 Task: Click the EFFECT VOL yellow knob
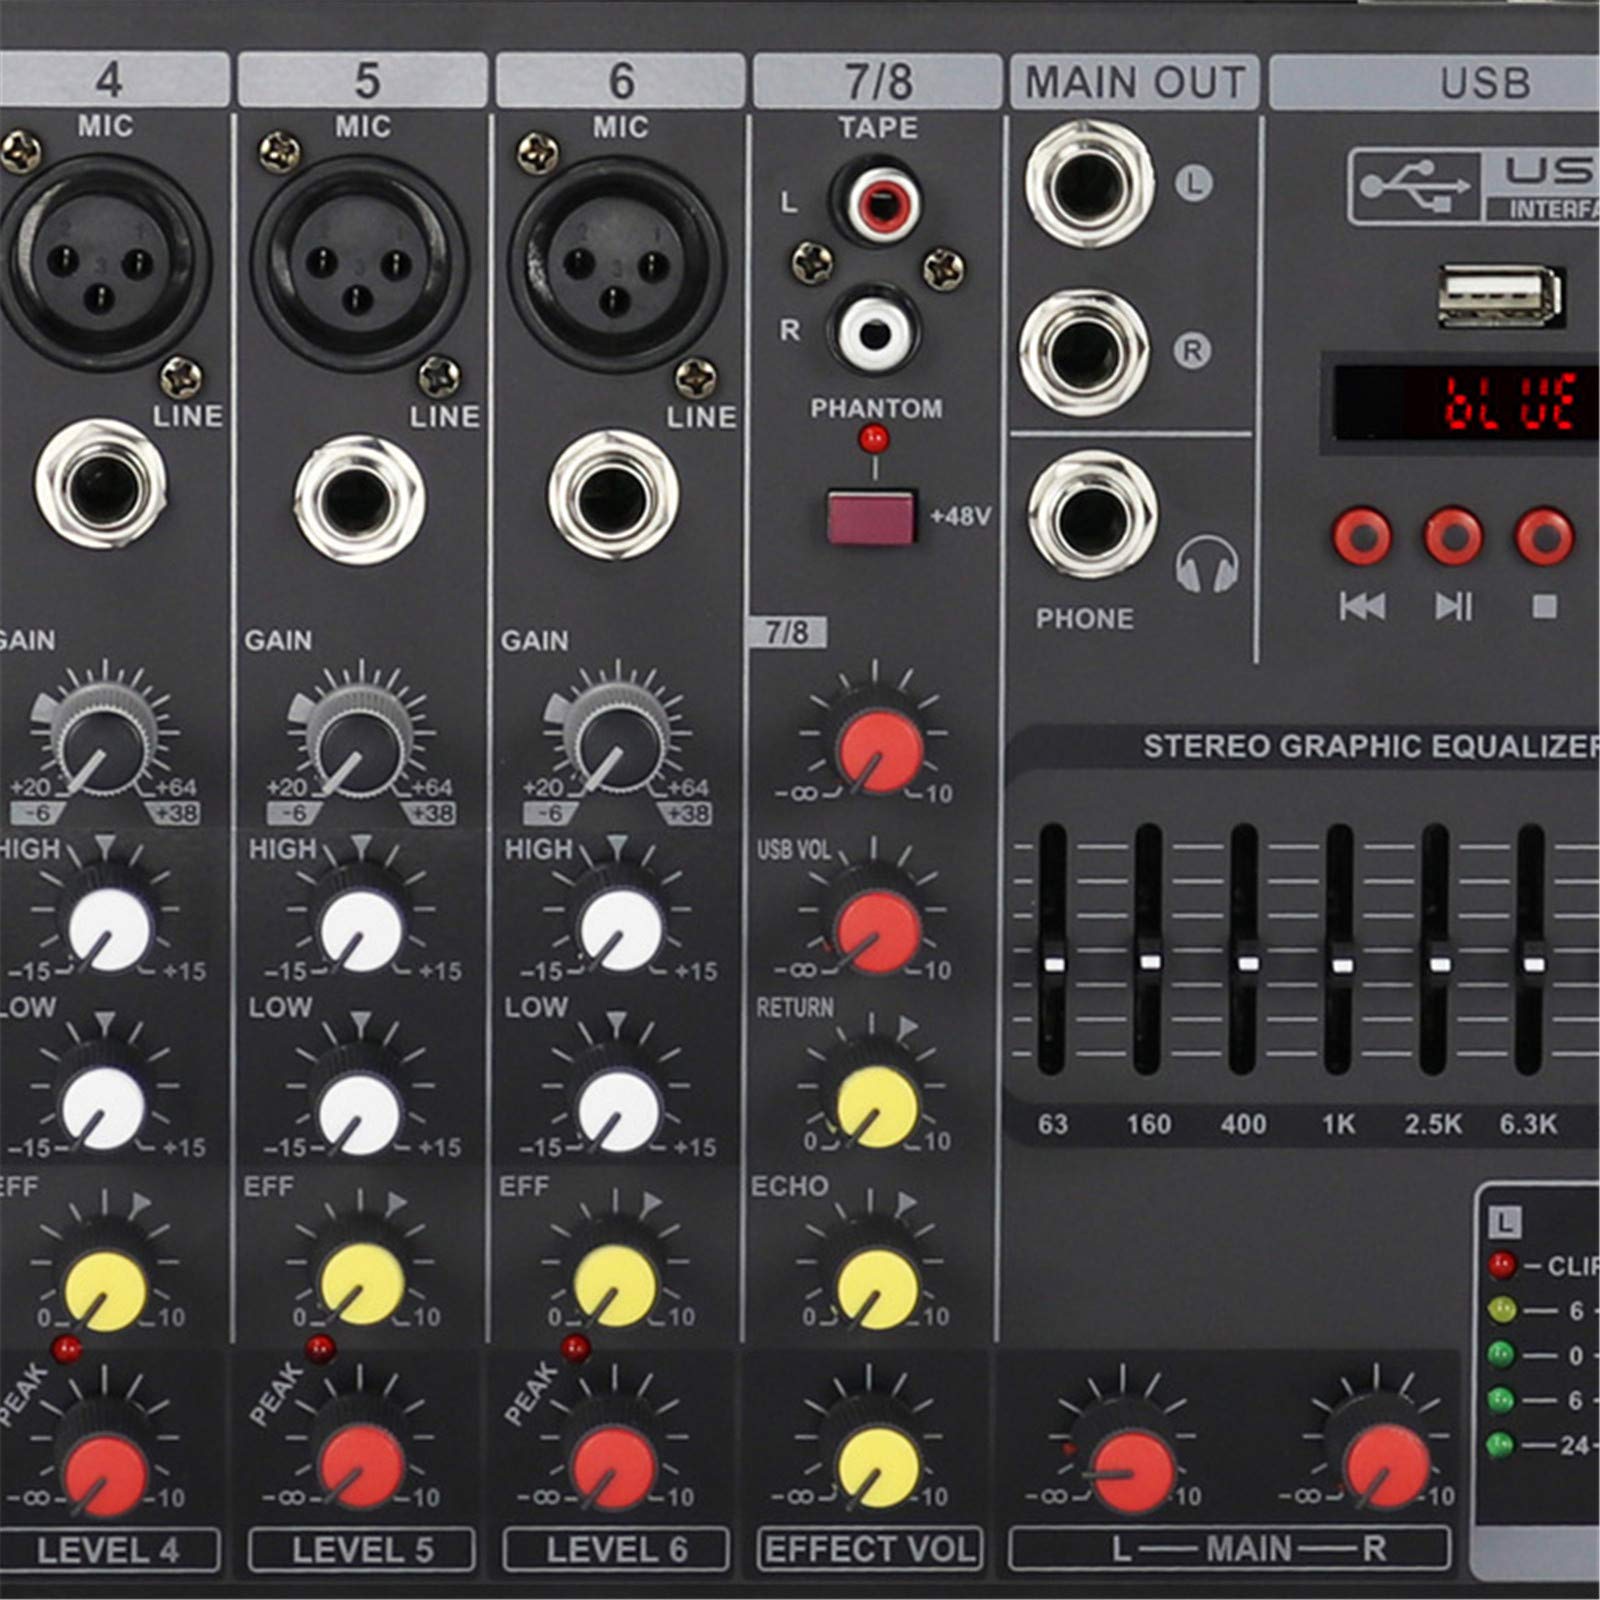(x=879, y=1468)
